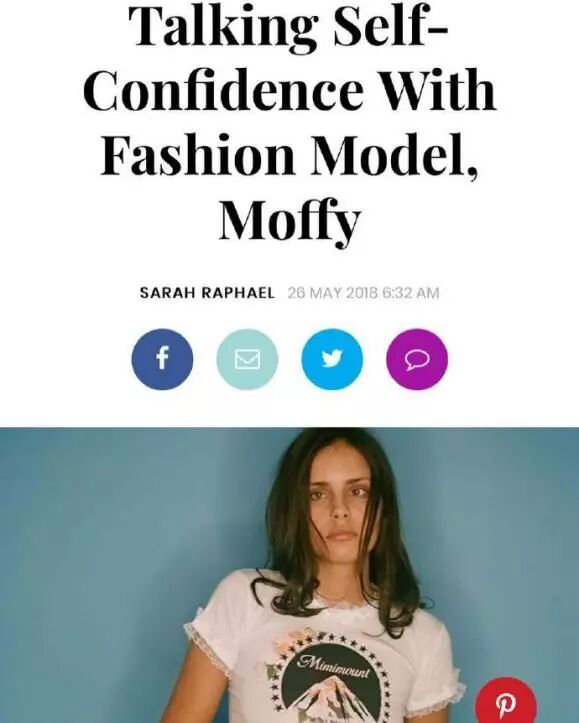Tweet the article with Twitter bird icon
The image size is (579, 723).
(332, 359)
